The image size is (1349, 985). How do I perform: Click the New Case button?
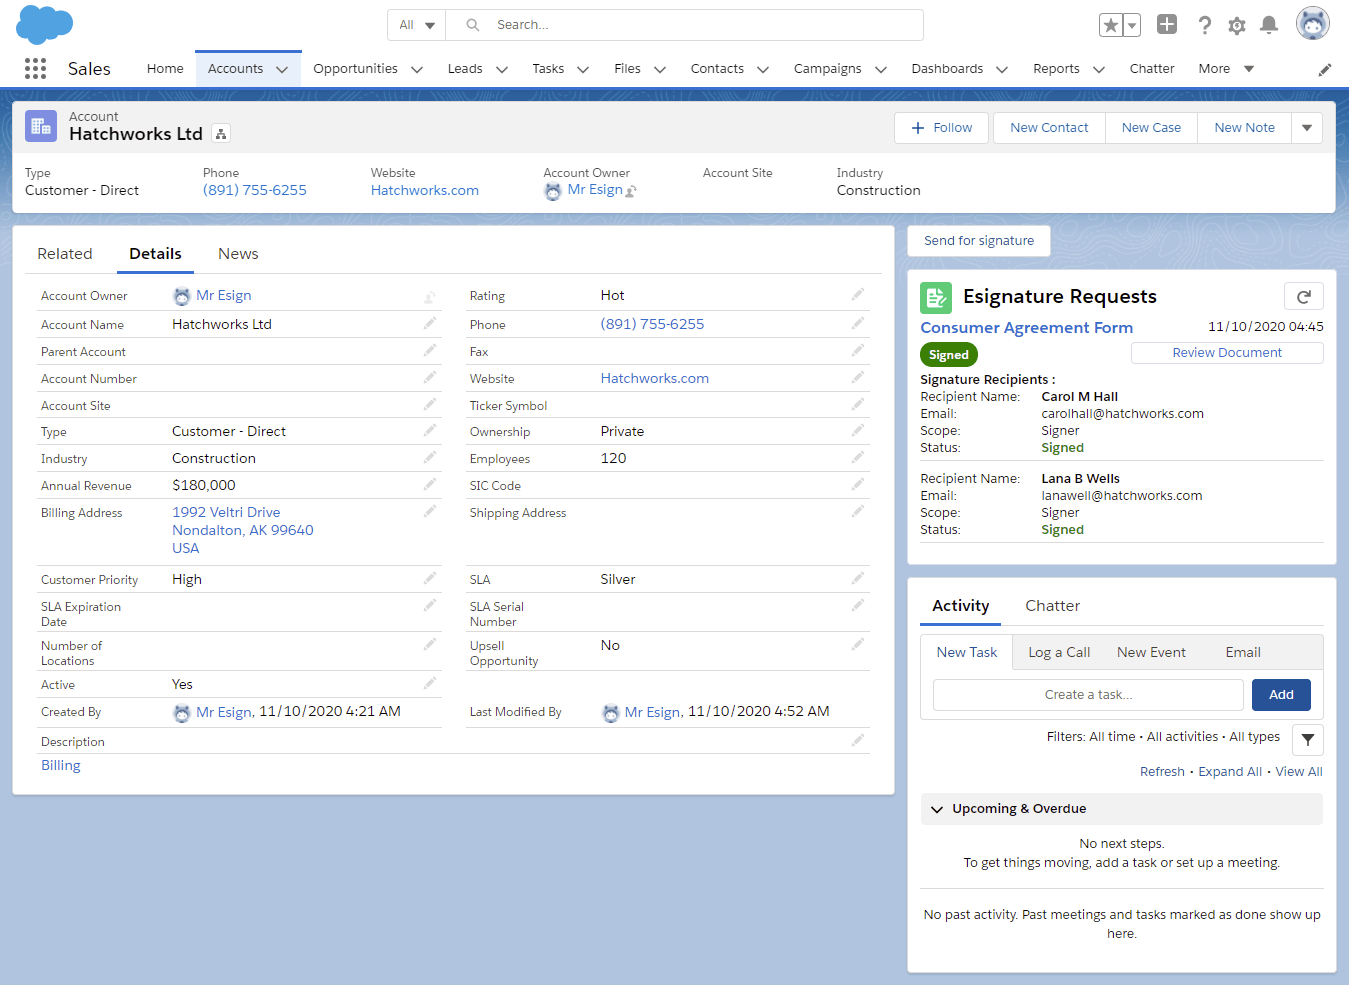point(1151,128)
